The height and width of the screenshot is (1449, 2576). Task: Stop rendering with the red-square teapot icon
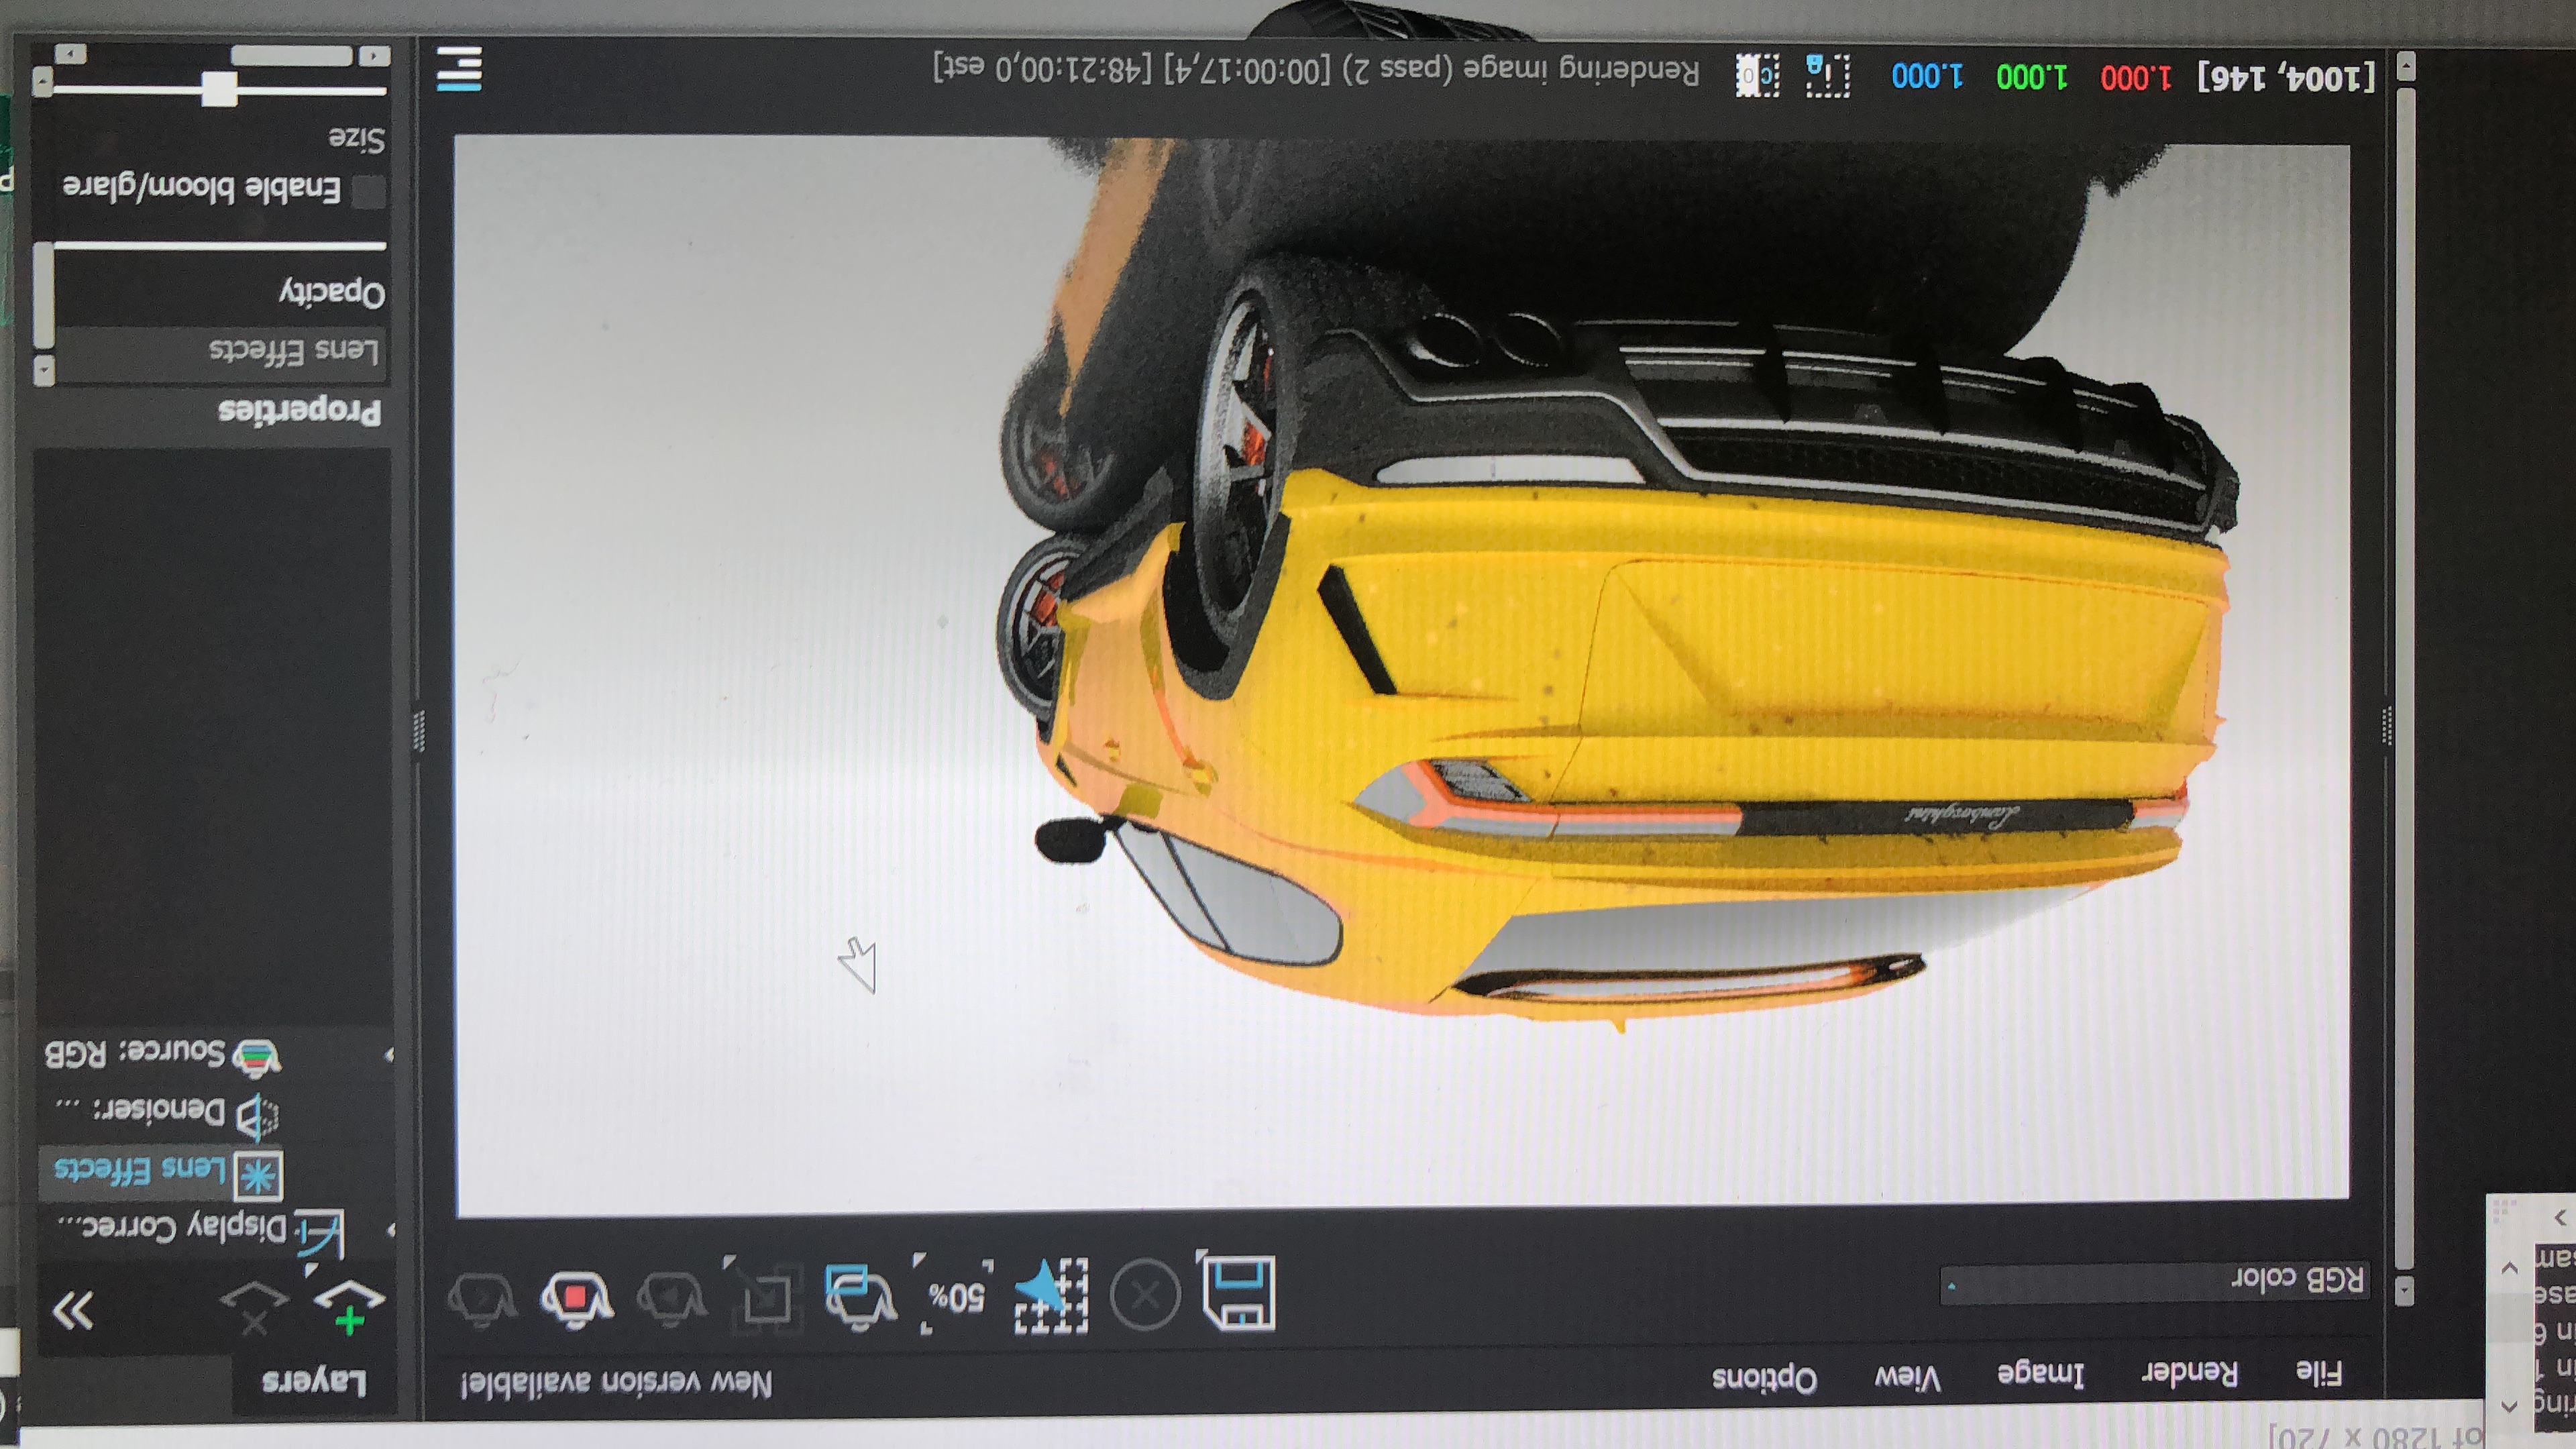point(576,1297)
